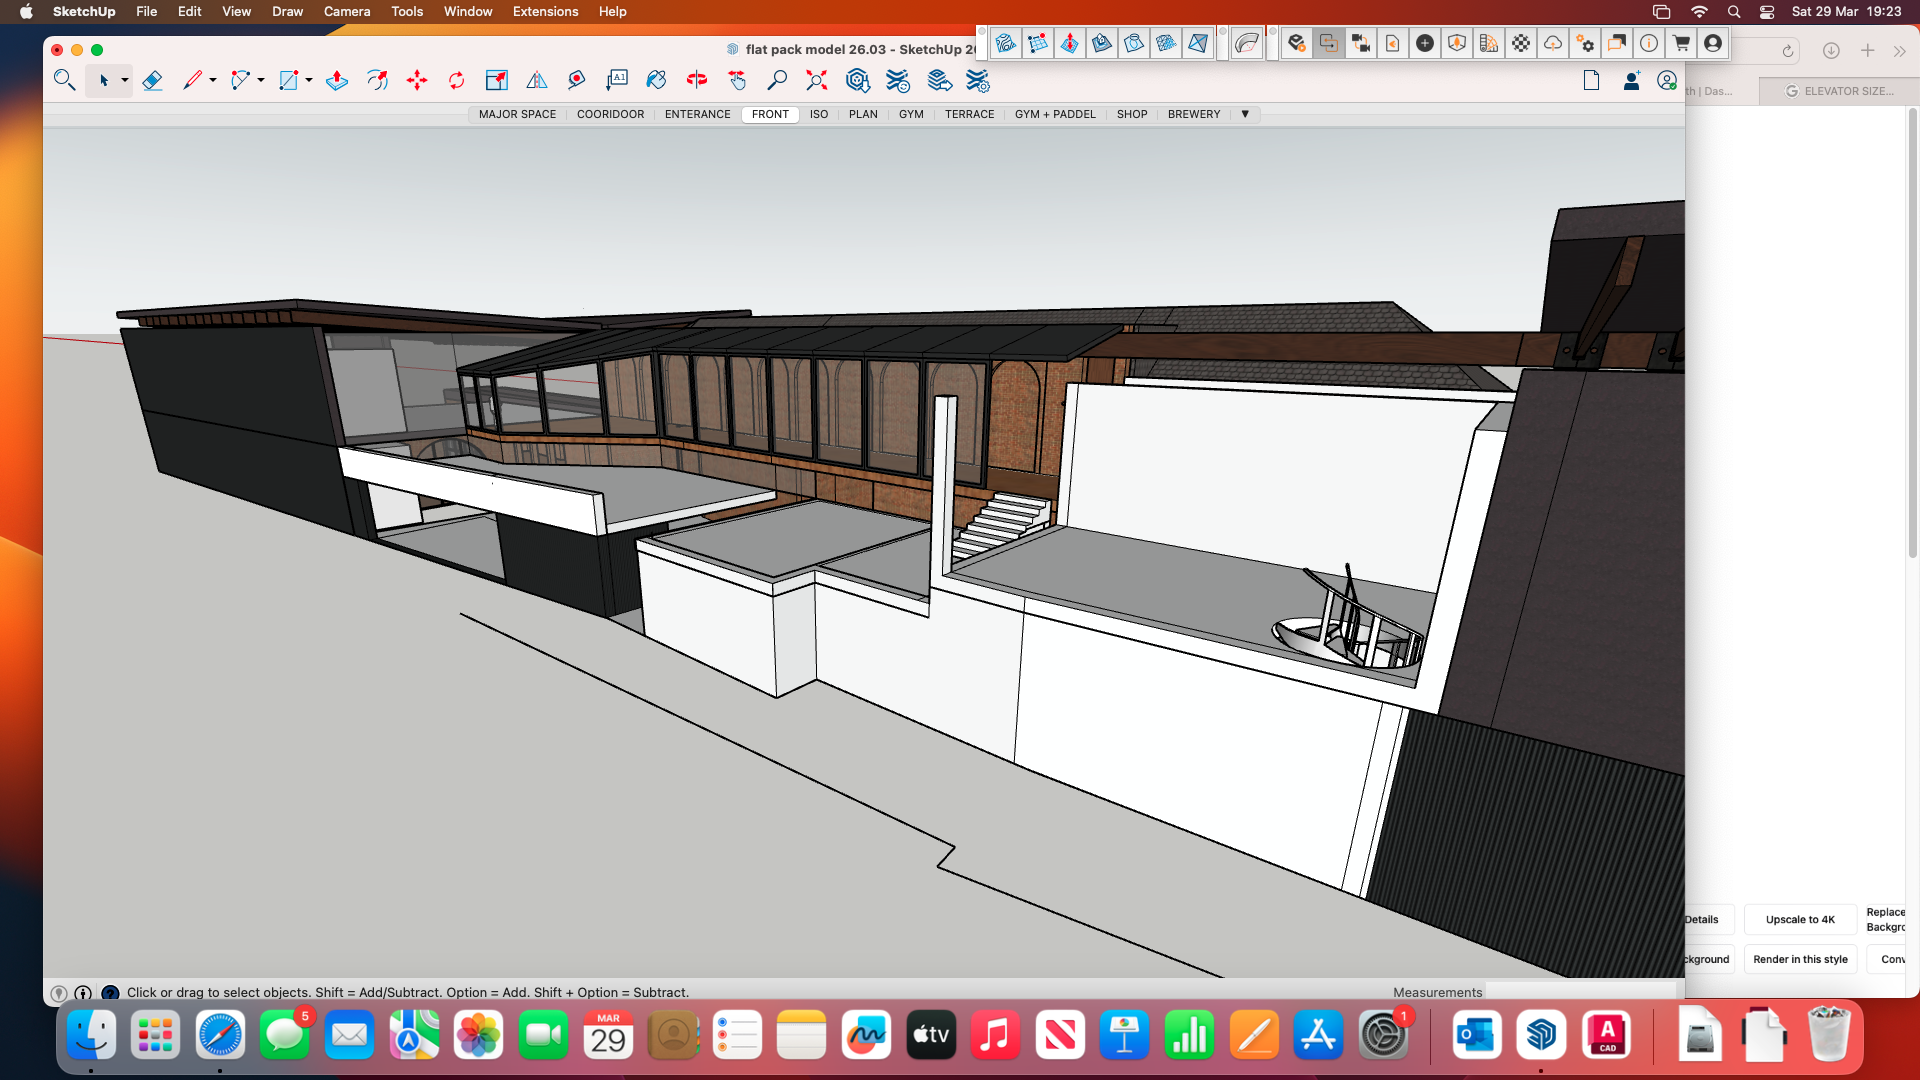
Task: Open the scenes overflow dropdown arrow
Action: 1245,114
